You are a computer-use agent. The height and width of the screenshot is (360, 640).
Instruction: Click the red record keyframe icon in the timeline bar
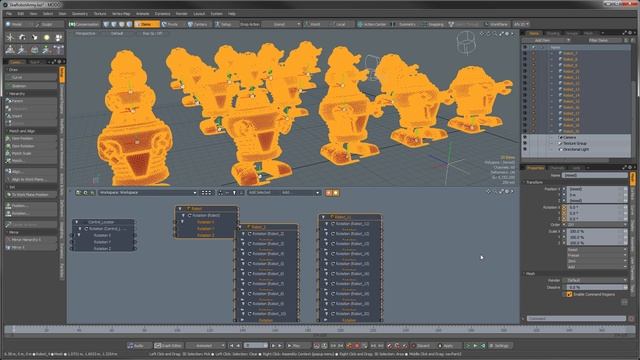(356, 346)
